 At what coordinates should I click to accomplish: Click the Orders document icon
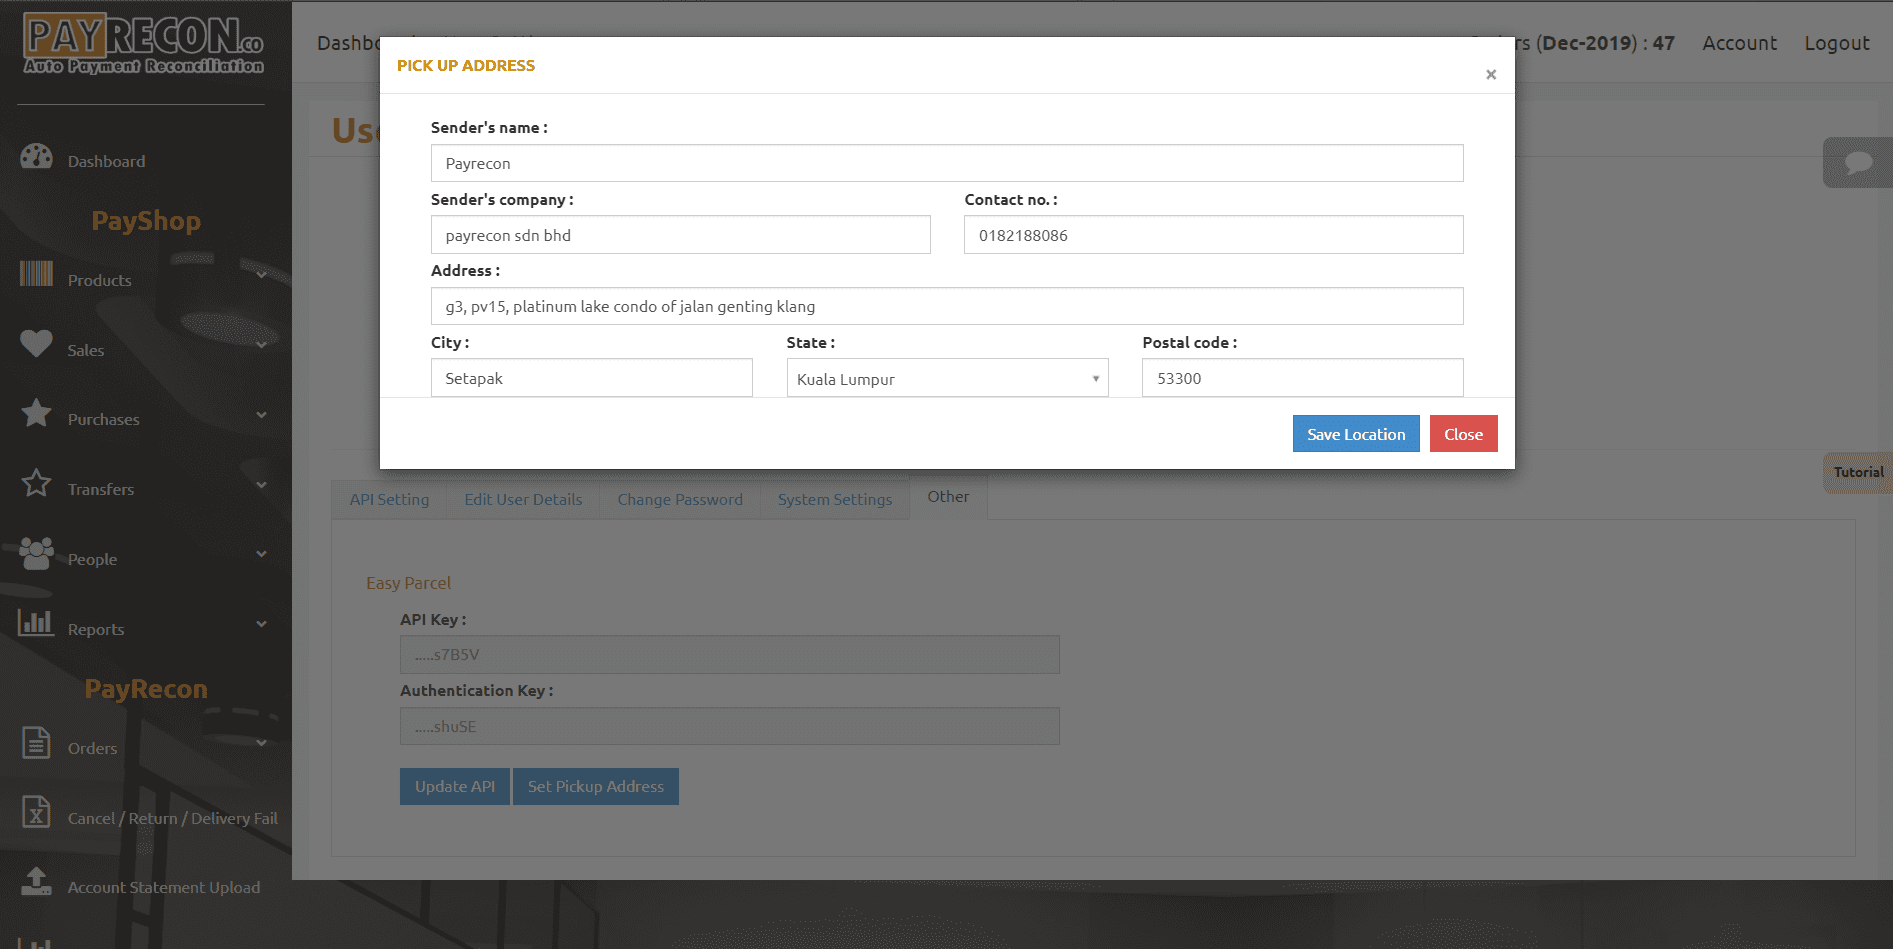click(x=36, y=742)
